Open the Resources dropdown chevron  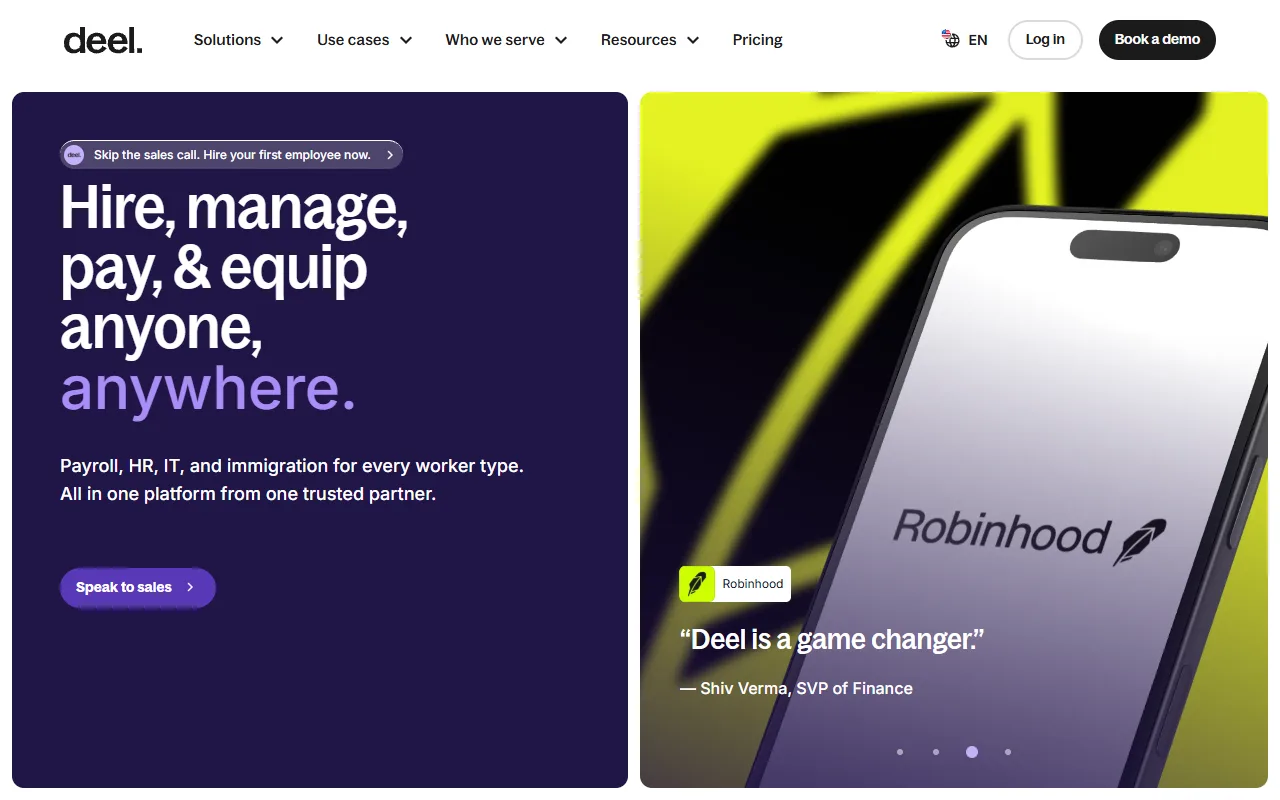[693, 40]
